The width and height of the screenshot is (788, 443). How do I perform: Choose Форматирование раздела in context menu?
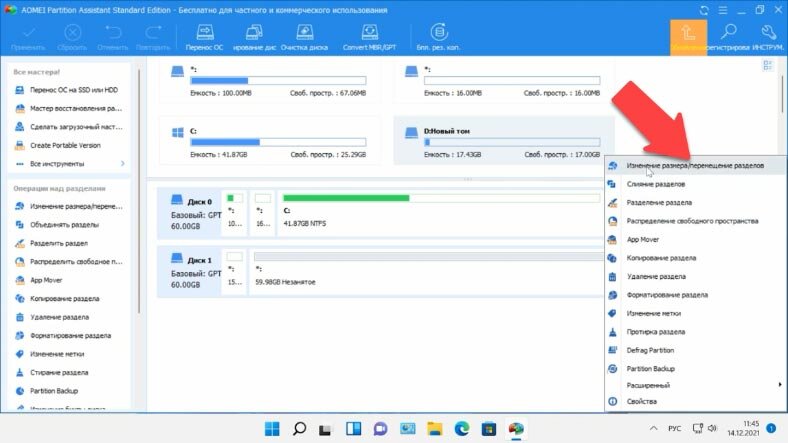point(696,295)
